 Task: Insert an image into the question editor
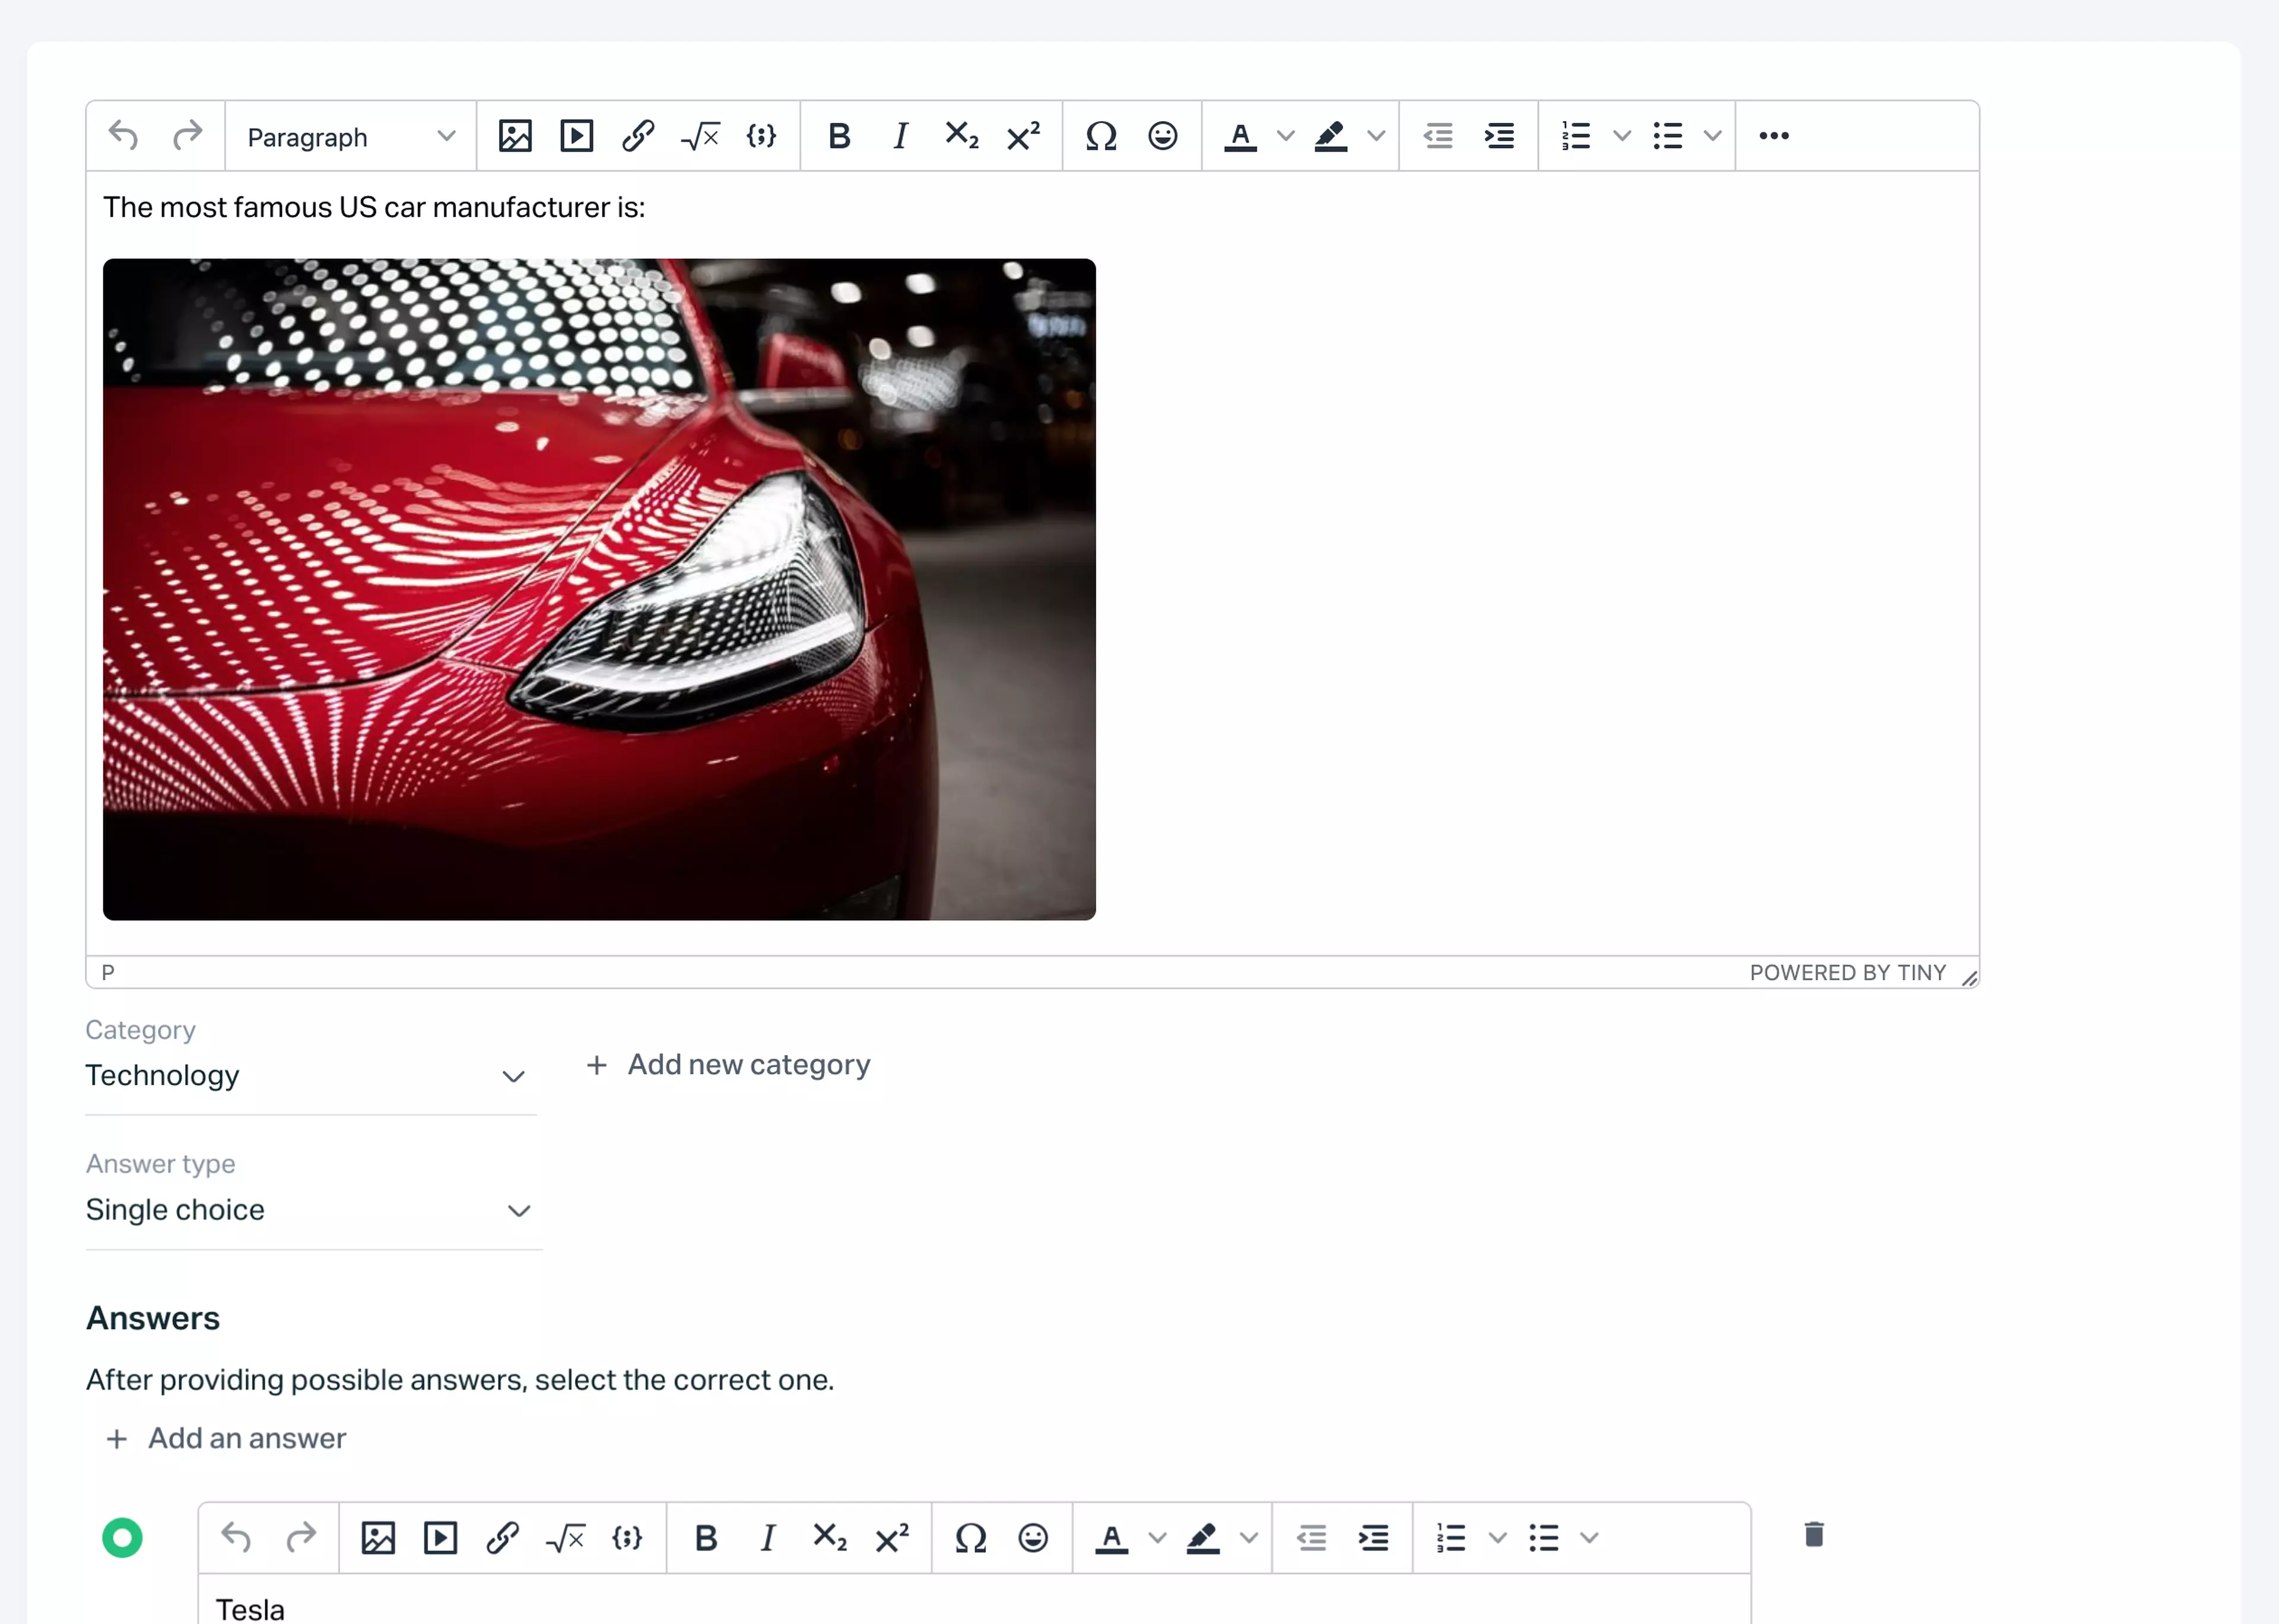tap(515, 136)
